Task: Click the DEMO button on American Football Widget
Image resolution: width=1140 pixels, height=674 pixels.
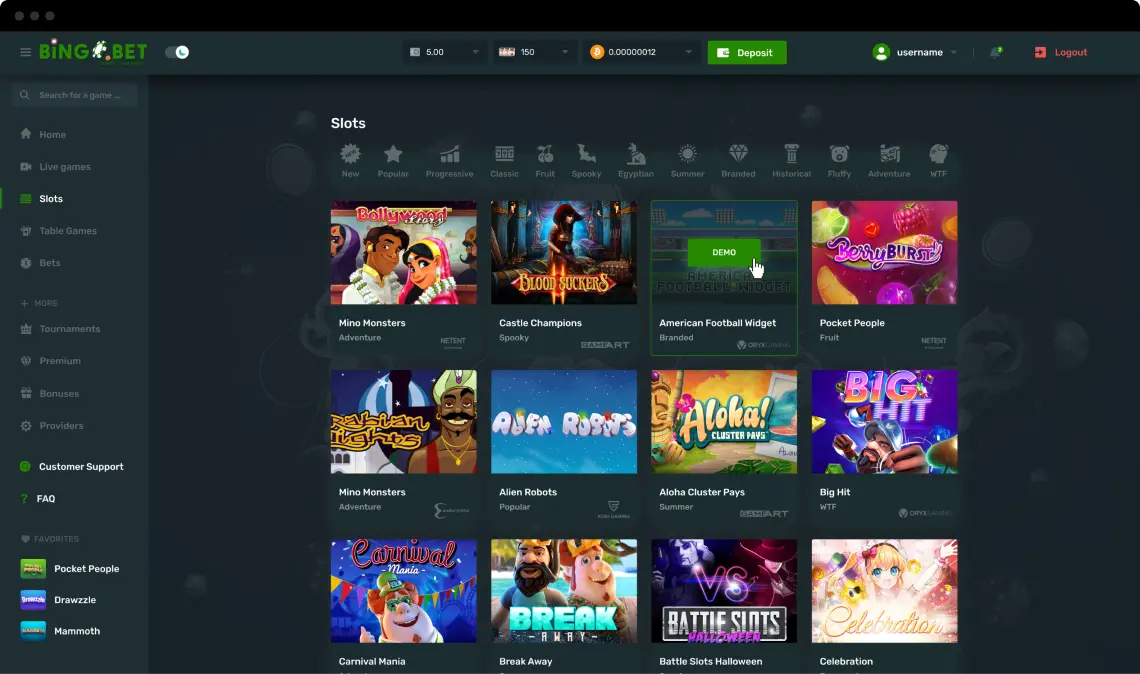Action: (x=724, y=252)
